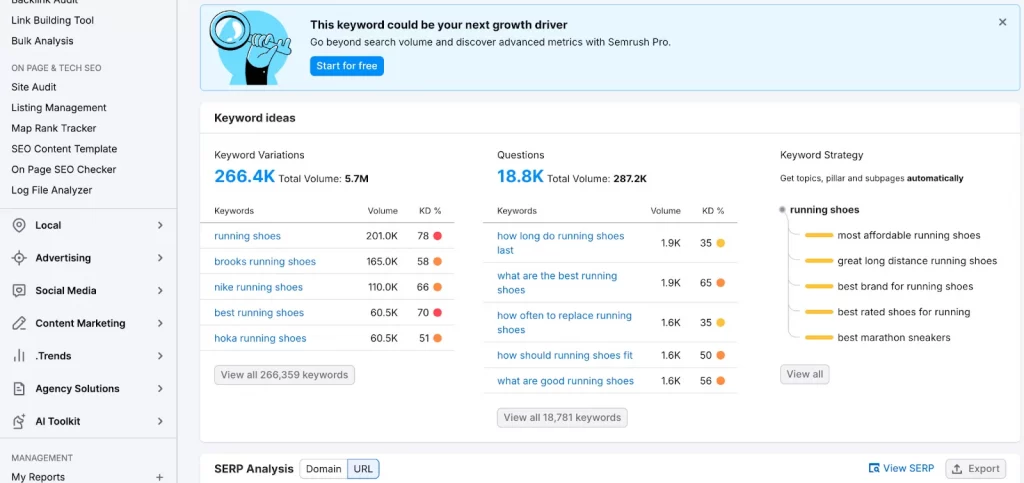This screenshot has height=483, width=1024.
Task: Open Site Audit
Action: (34, 87)
